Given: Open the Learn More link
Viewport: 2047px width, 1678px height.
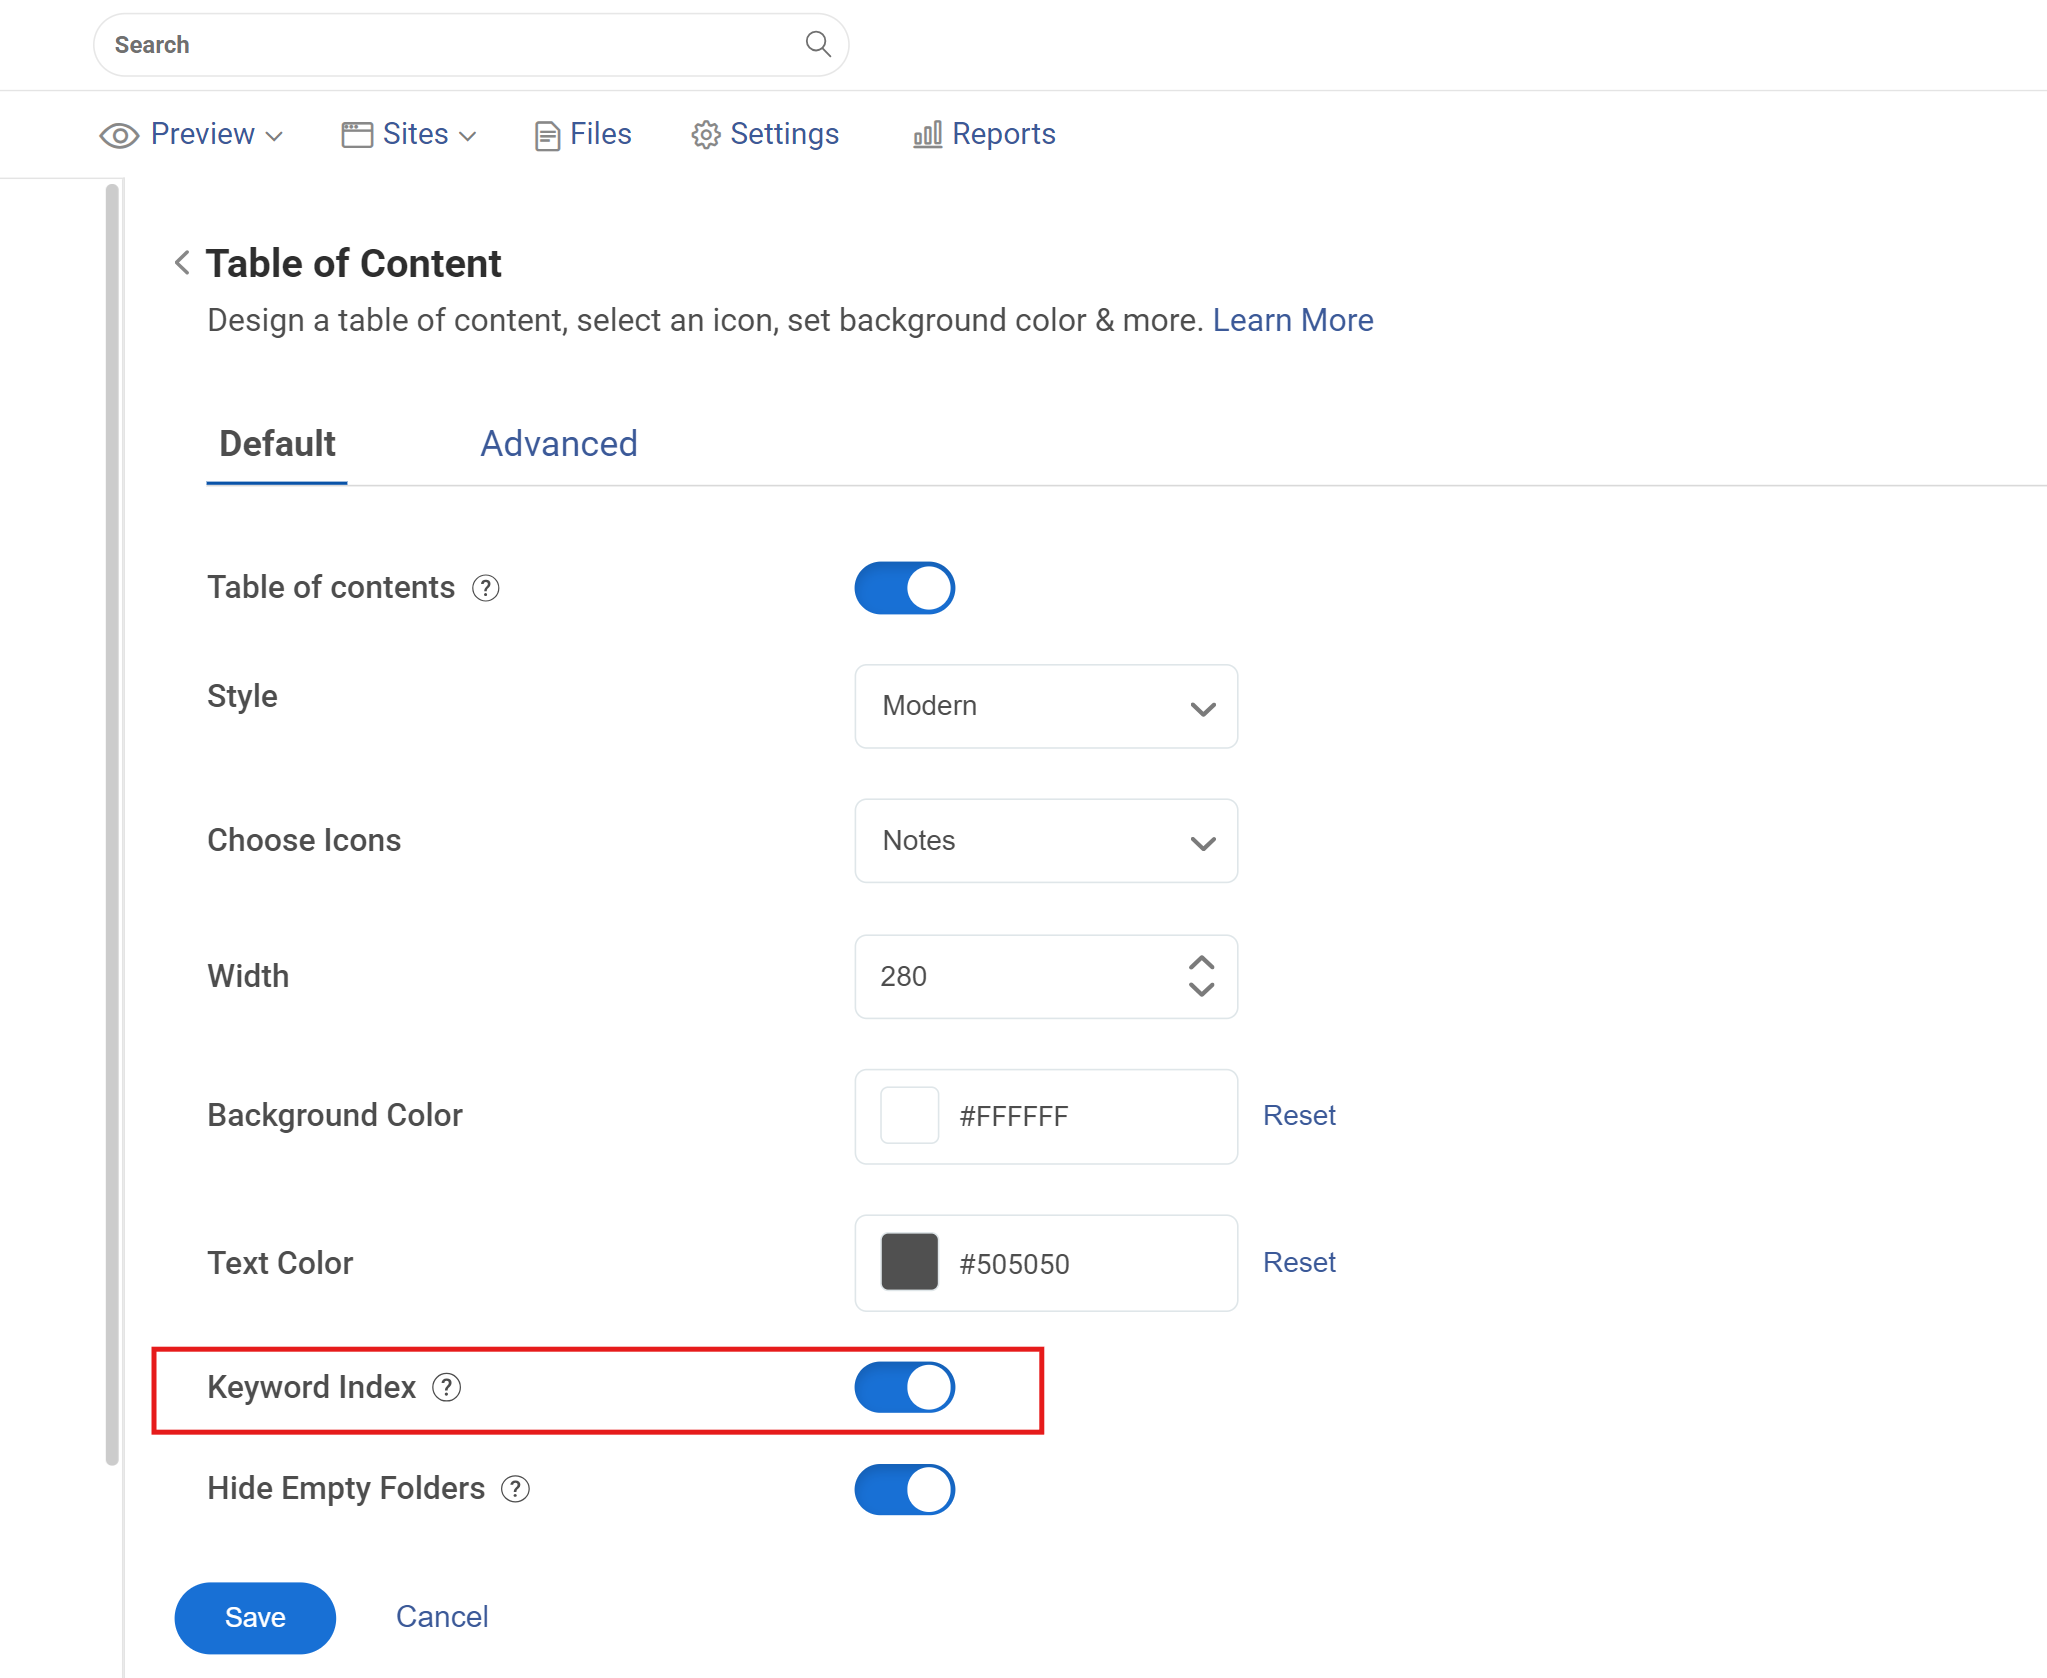Looking at the screenshot, I should point(1293,320).
